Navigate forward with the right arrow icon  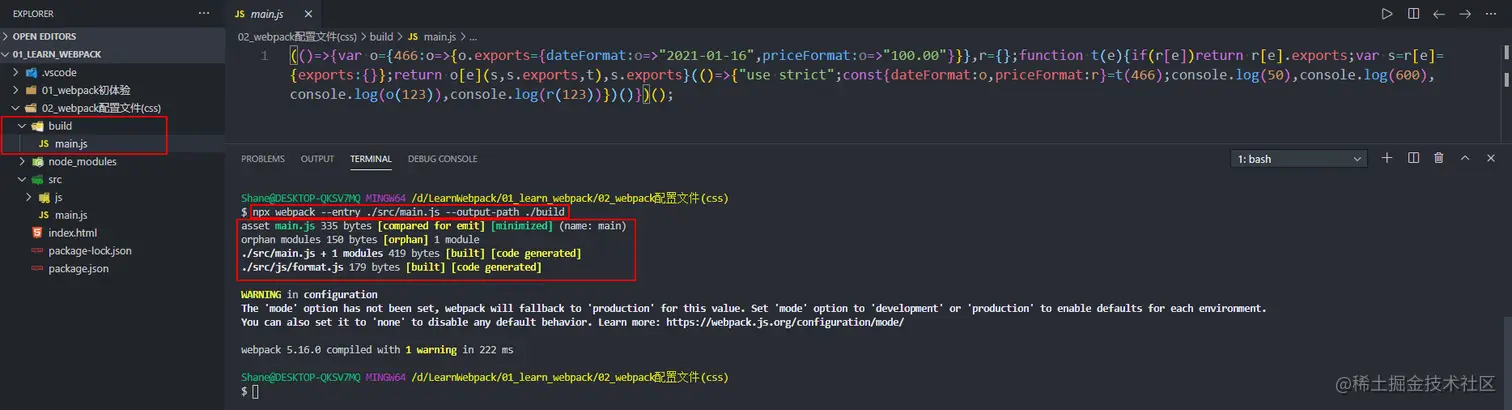[1465, 14]
